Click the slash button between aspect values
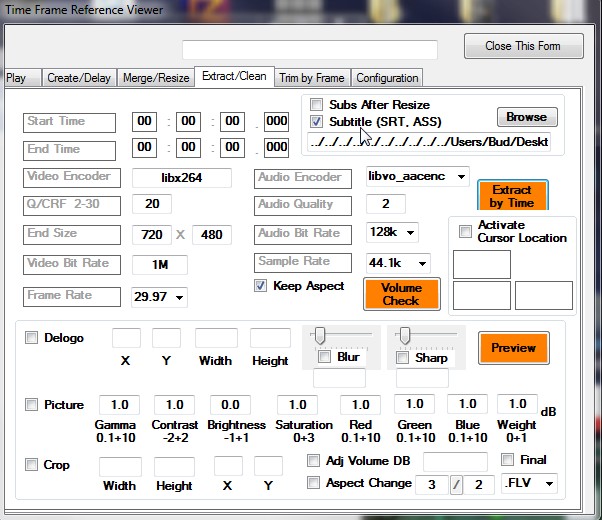 tap(456, 485)
